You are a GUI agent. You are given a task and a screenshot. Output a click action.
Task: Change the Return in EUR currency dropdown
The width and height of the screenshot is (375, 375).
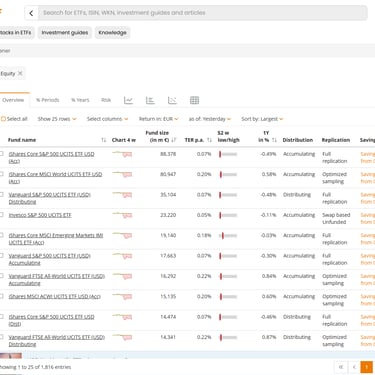point(159,119)
